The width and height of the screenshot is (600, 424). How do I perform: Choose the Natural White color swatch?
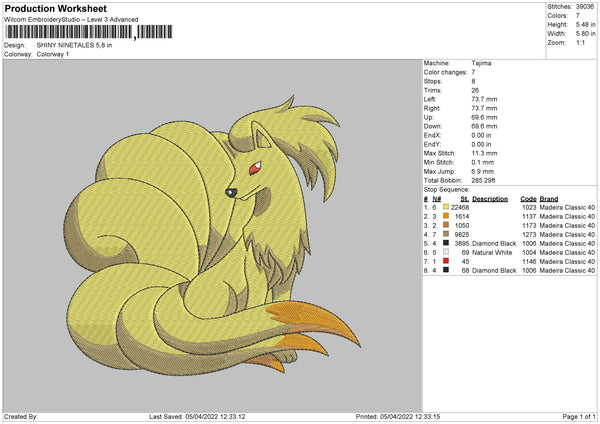click(x=445, y=251)
